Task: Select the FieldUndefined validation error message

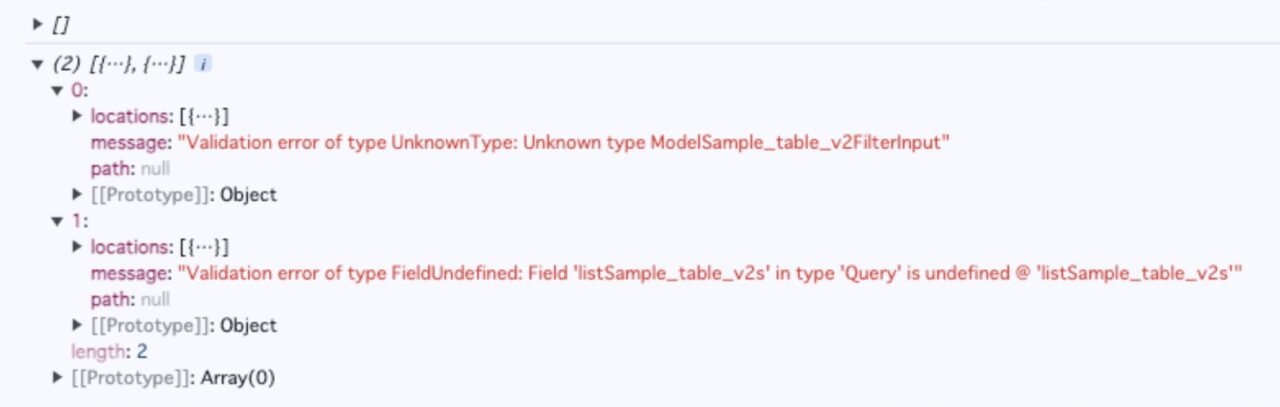Action: click(709, 273)
